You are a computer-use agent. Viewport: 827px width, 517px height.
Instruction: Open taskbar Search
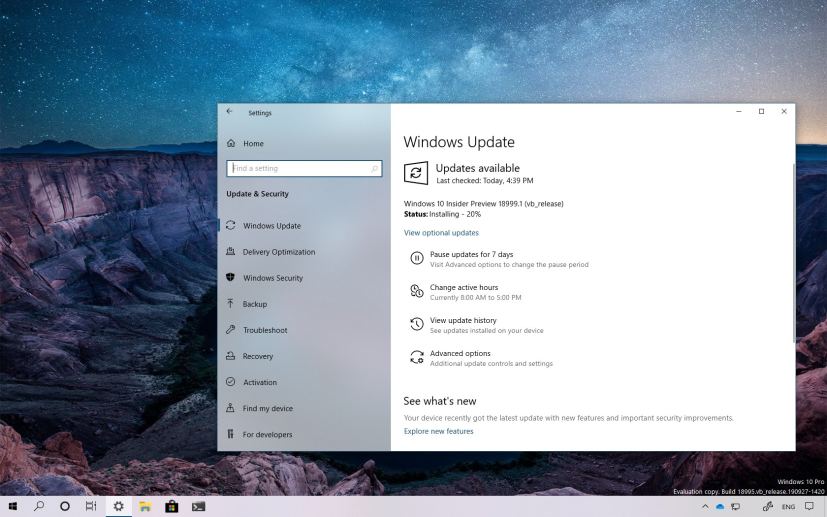pyautogui.click(x=39, y=506)
